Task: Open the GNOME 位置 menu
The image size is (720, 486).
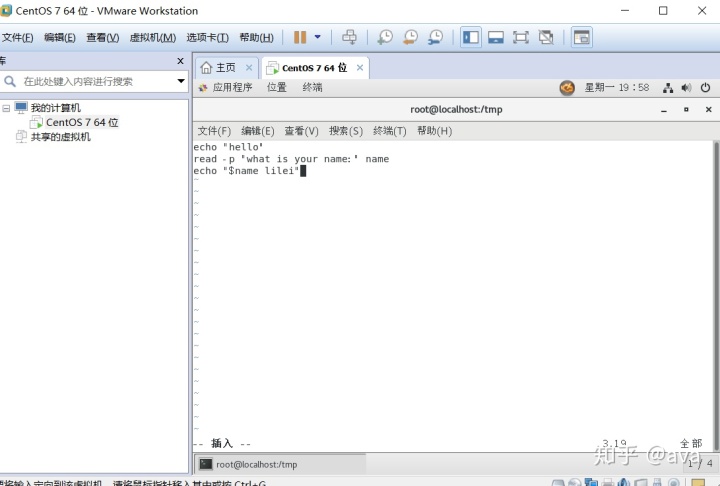Action: click(x=277, y=87)
